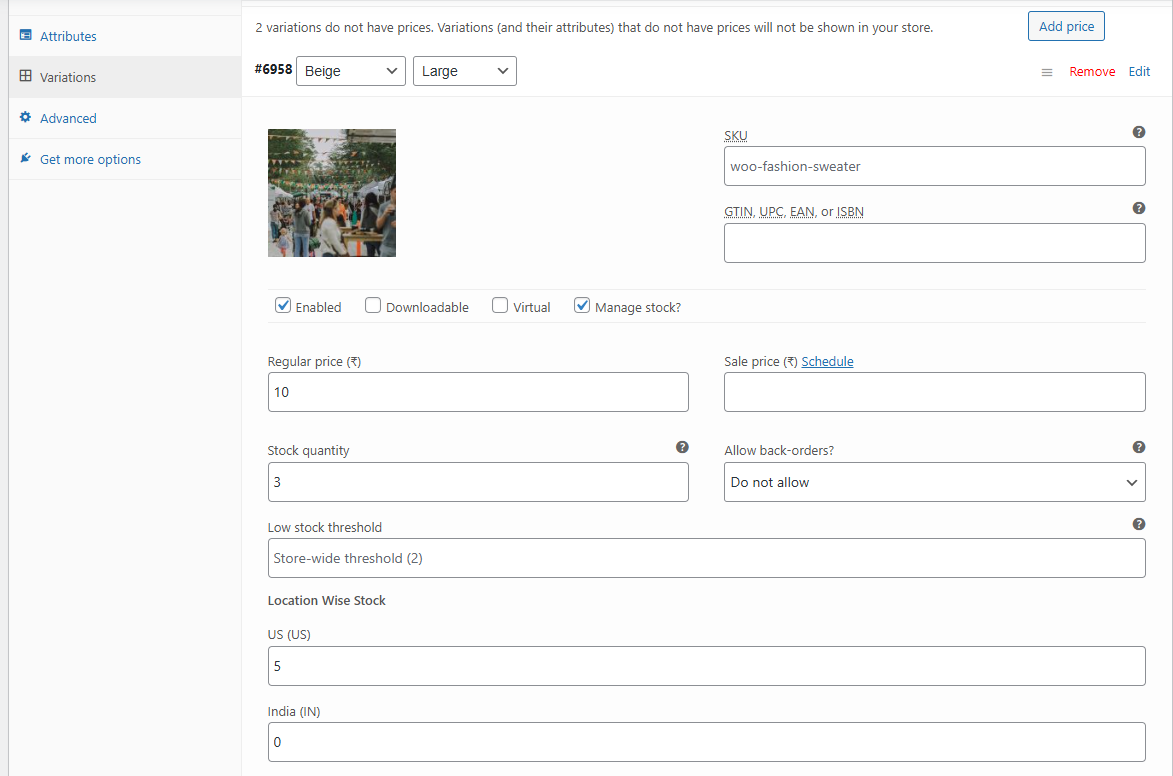Open the Large size dropdown

tap(464, 71)
